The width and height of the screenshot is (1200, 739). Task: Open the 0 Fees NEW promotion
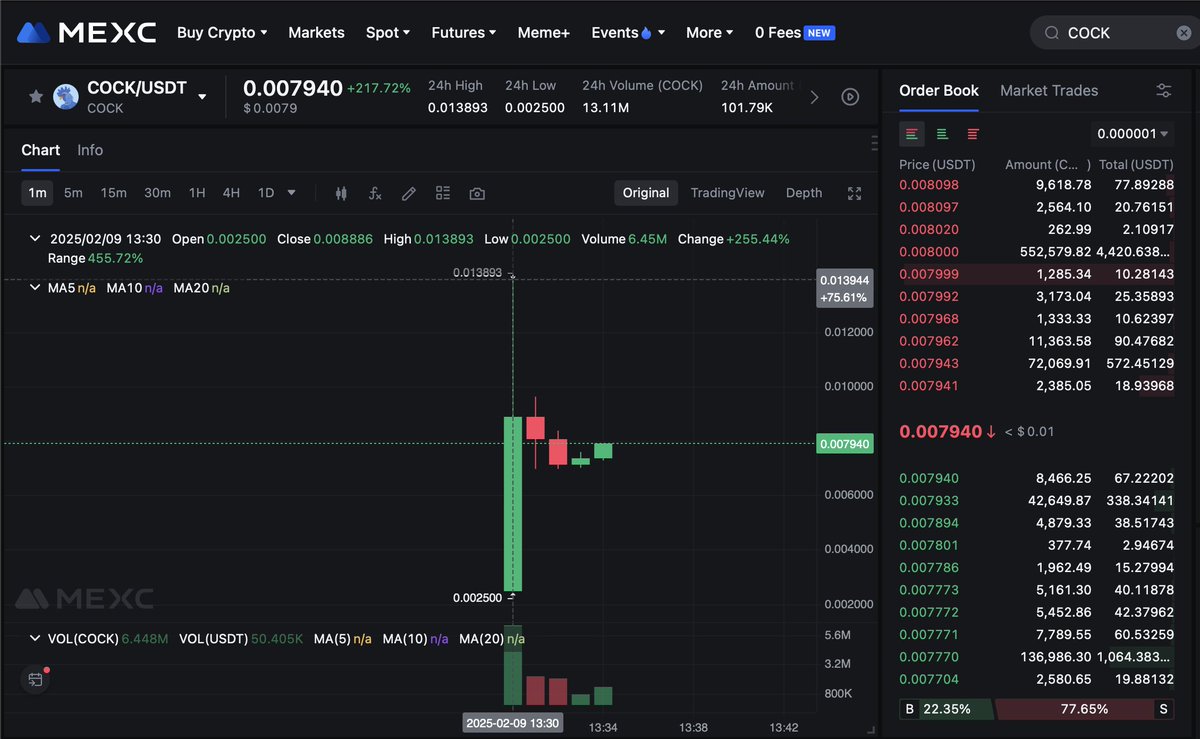click(x=795, y=33)
